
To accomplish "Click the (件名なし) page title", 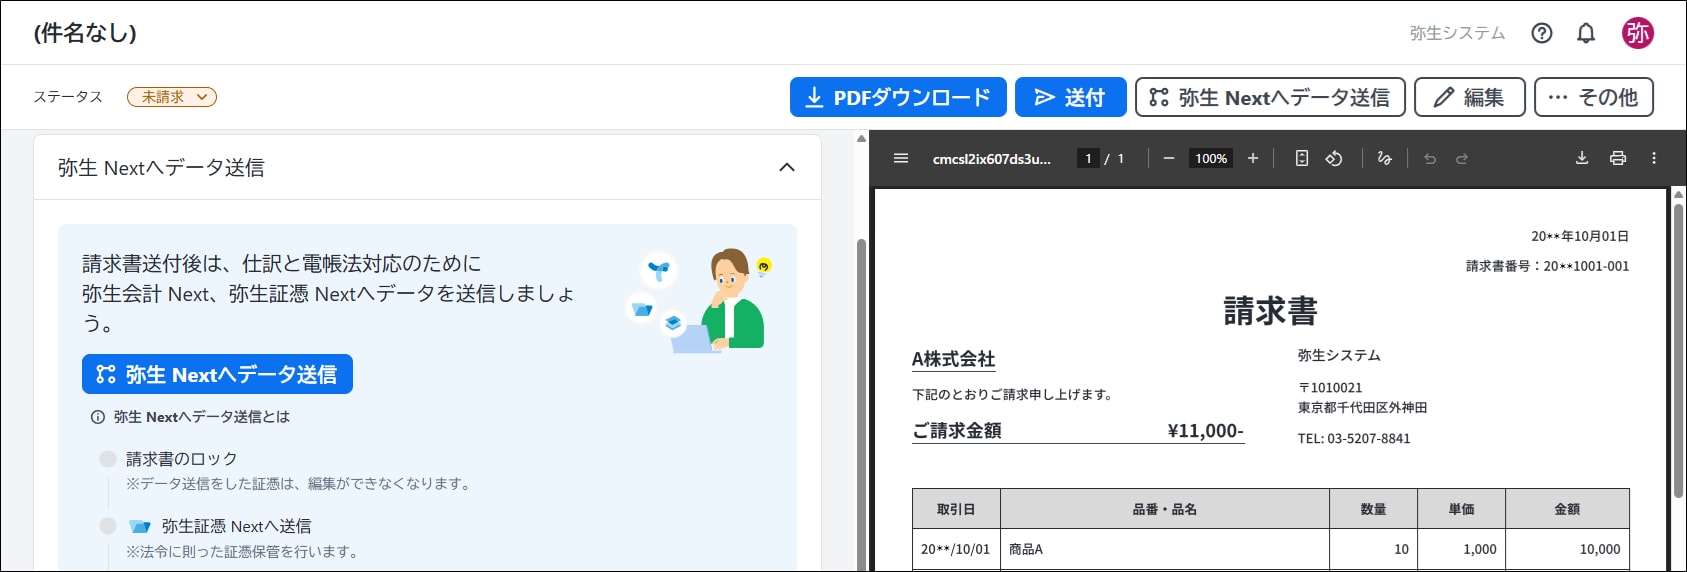I will 85,33.
